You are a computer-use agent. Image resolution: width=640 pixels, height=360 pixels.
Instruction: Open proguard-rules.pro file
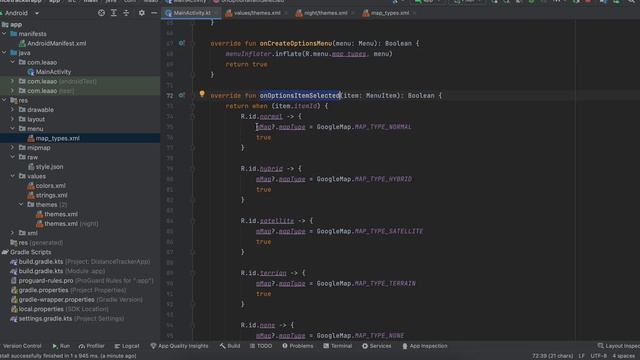pyautogui.click(x=46, y=281)
